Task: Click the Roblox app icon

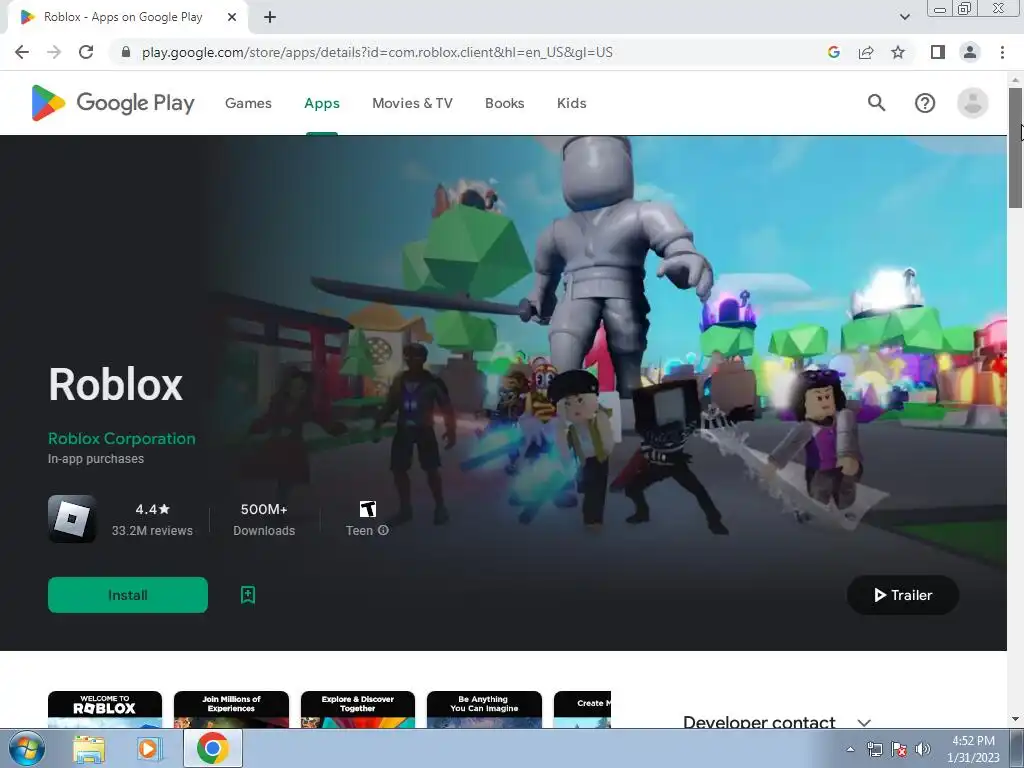Action: [x=72, y=519]
